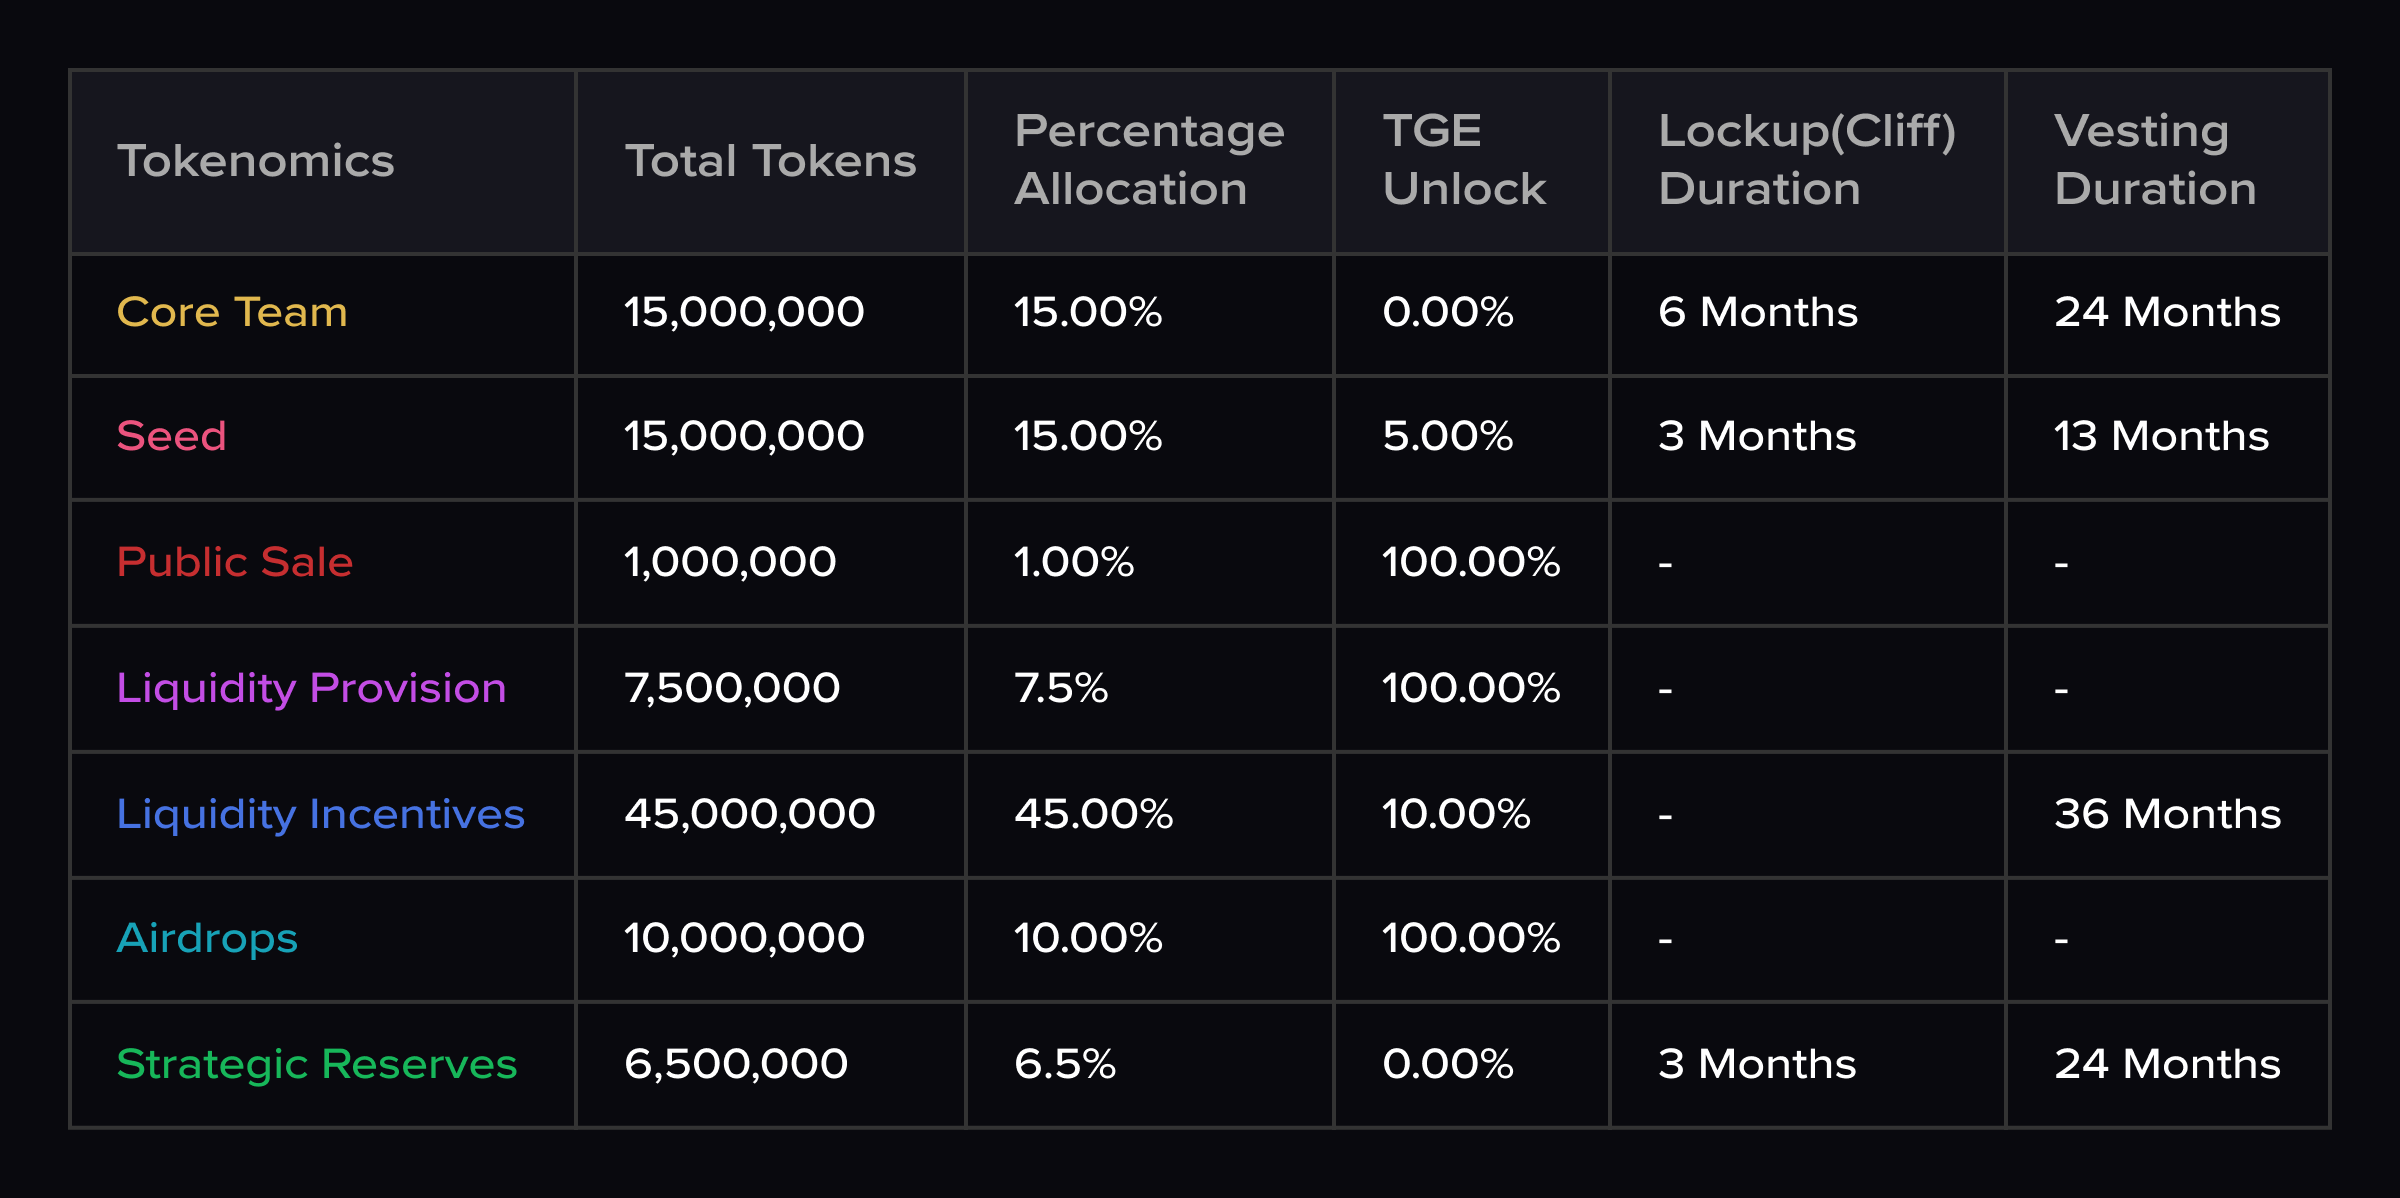Image resolution: width=2400 pixels, height=1198 pixels.
Task: Click the 5.00% TGE unlock cell
Action: (x=1447, y=436)
